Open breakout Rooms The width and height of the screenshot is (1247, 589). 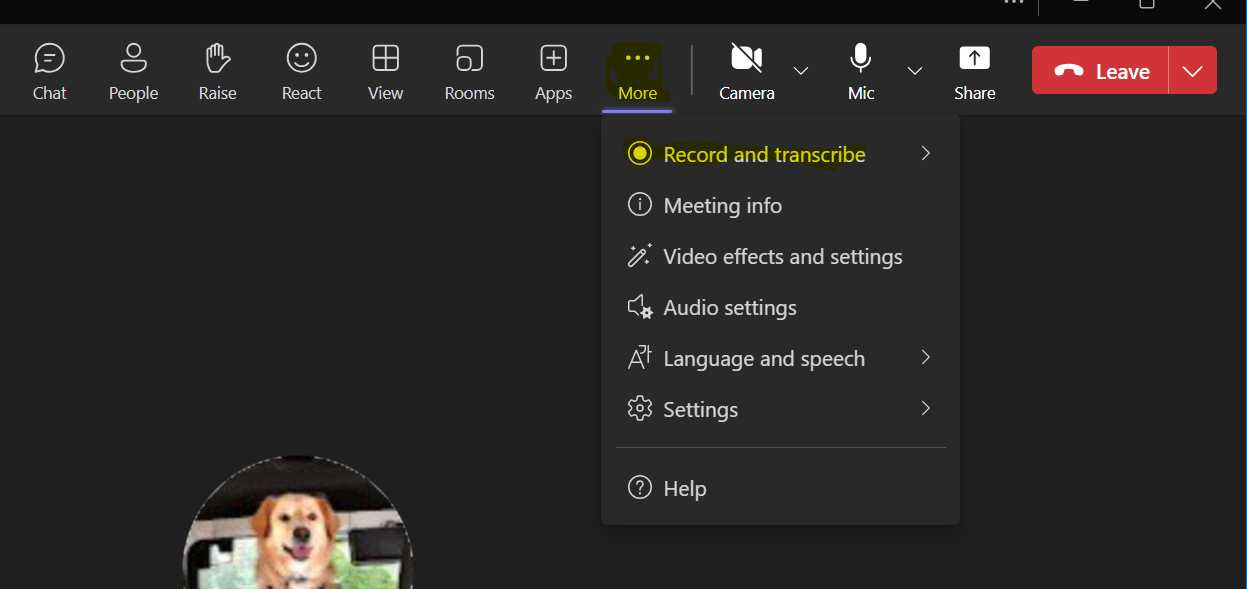(469, 72)
